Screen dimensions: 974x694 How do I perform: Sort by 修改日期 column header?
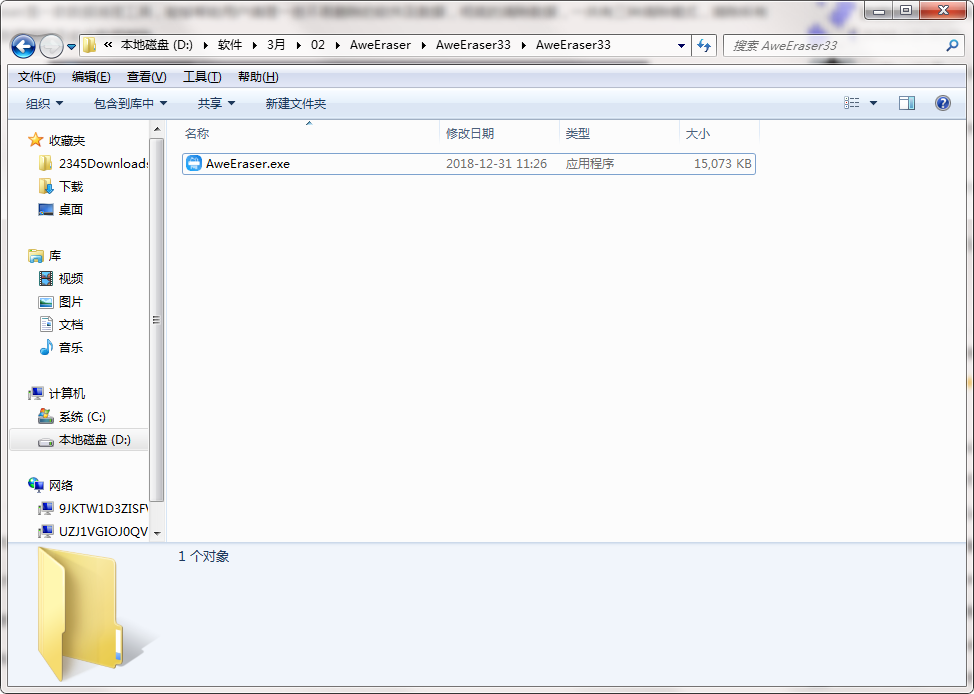(x=499, y=134)
